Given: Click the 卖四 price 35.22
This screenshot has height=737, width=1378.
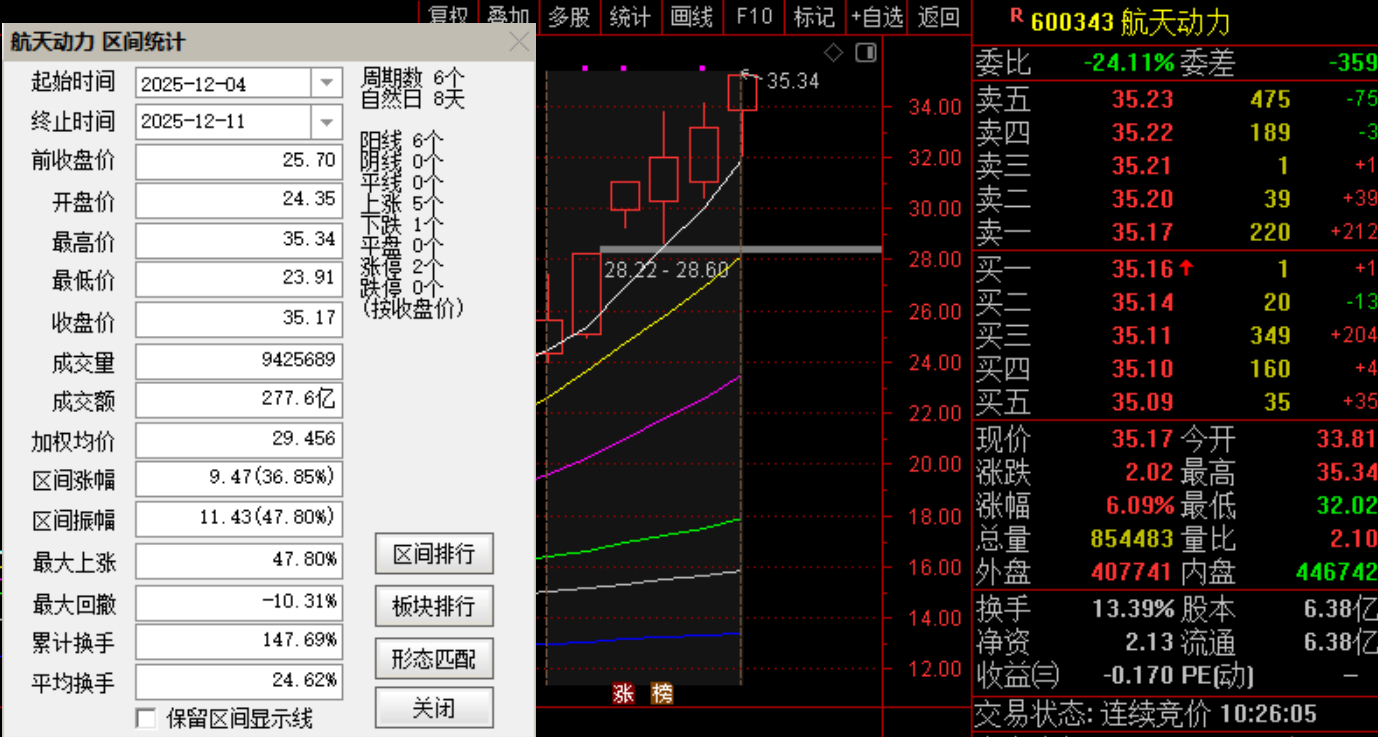Looking at the screenshot, I should click(1142, 132).
